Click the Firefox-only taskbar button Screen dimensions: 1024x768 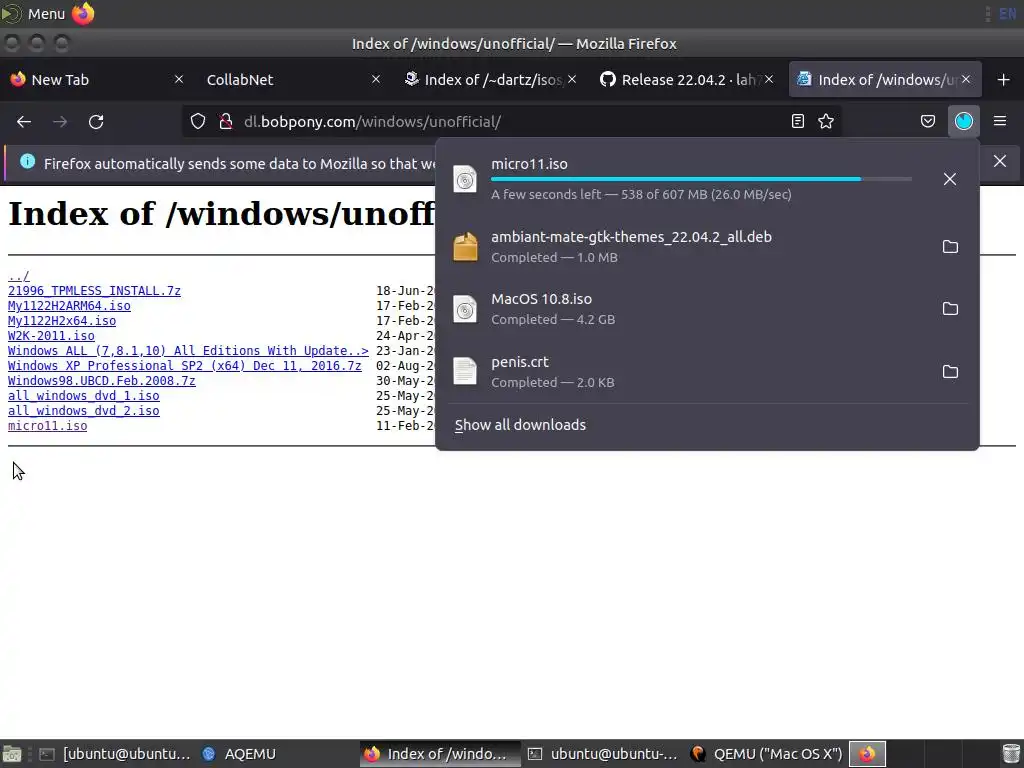[x=867, y=754]
